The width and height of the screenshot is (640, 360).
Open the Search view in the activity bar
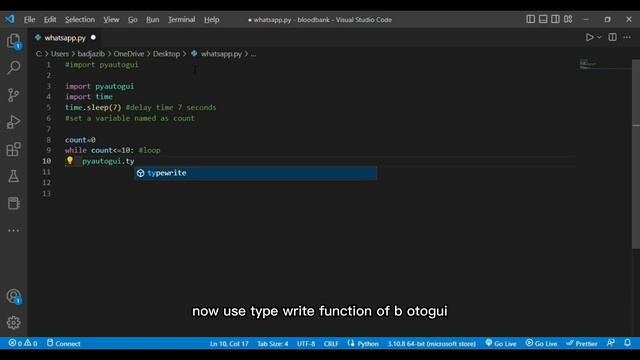[13, 67]
